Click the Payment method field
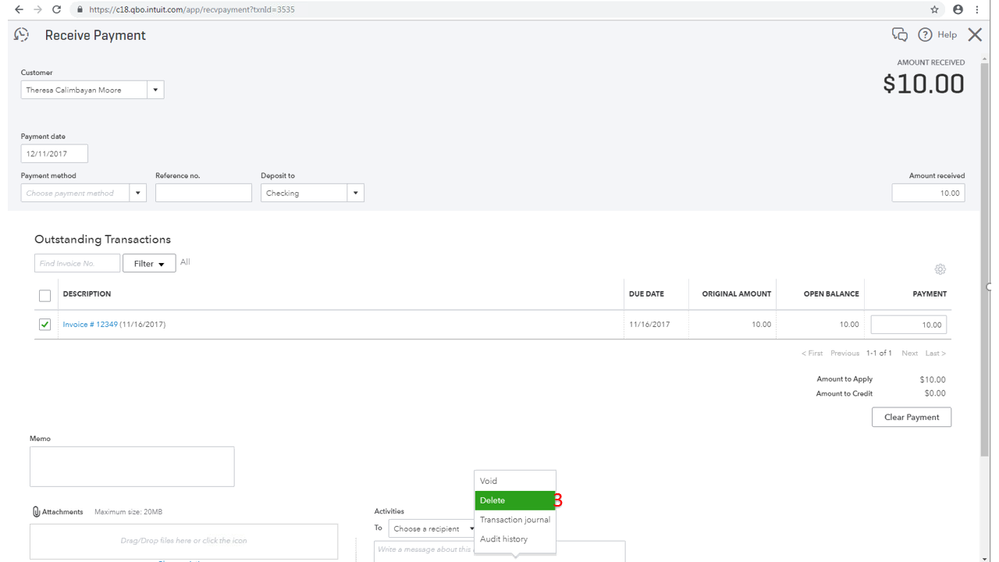The image size is (999, 562). (x=75, y=193)
